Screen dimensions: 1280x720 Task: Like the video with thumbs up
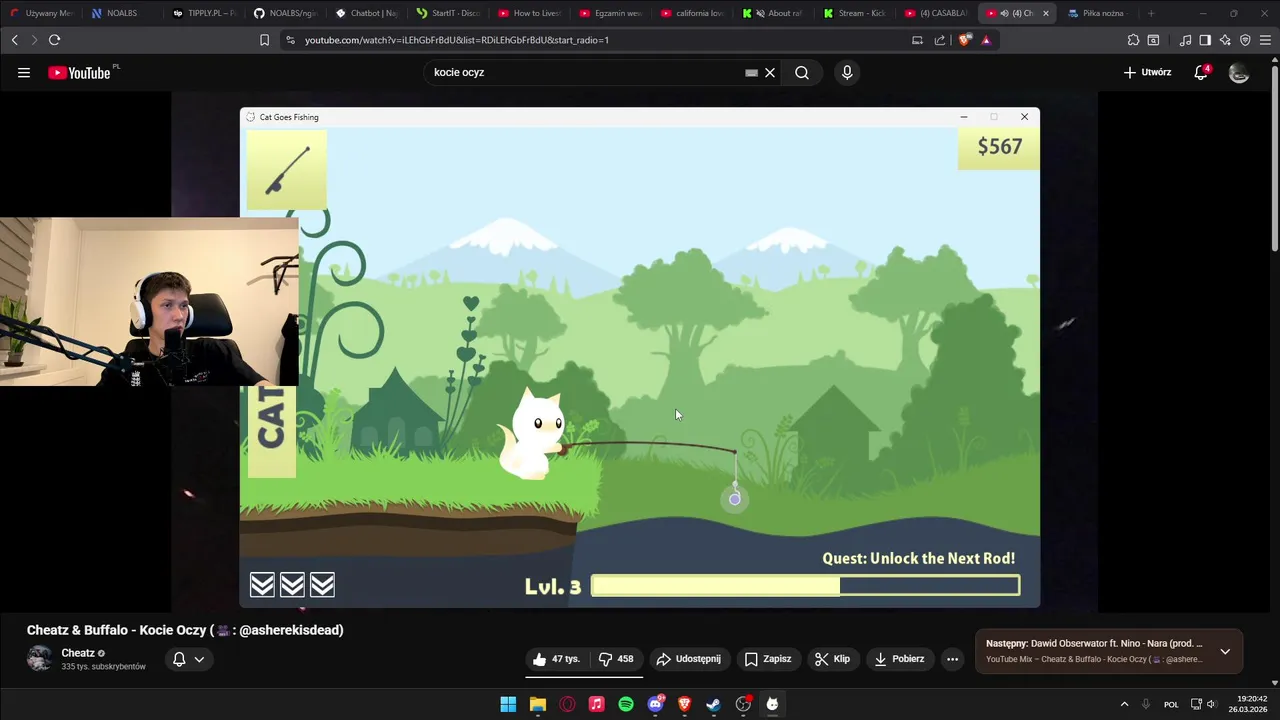point(556,659)
